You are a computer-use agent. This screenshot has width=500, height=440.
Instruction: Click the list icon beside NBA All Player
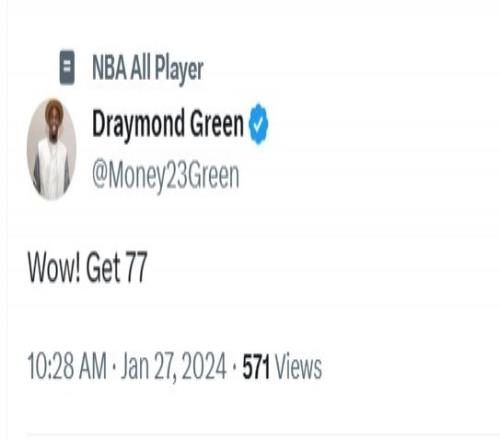point(67,67)
